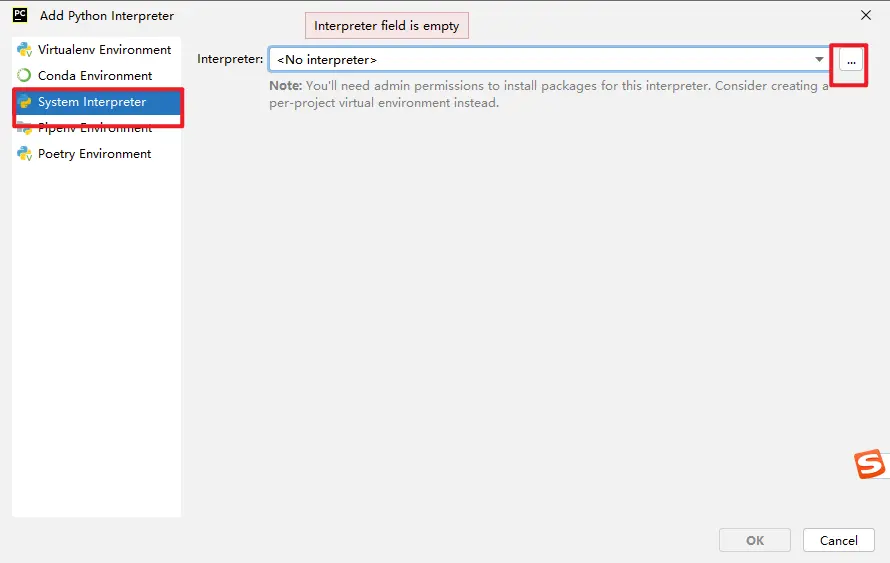The height and width of the screenshot is (563, 890).
Task: Select Conda Environment option
Action: [x=96, y=75]
